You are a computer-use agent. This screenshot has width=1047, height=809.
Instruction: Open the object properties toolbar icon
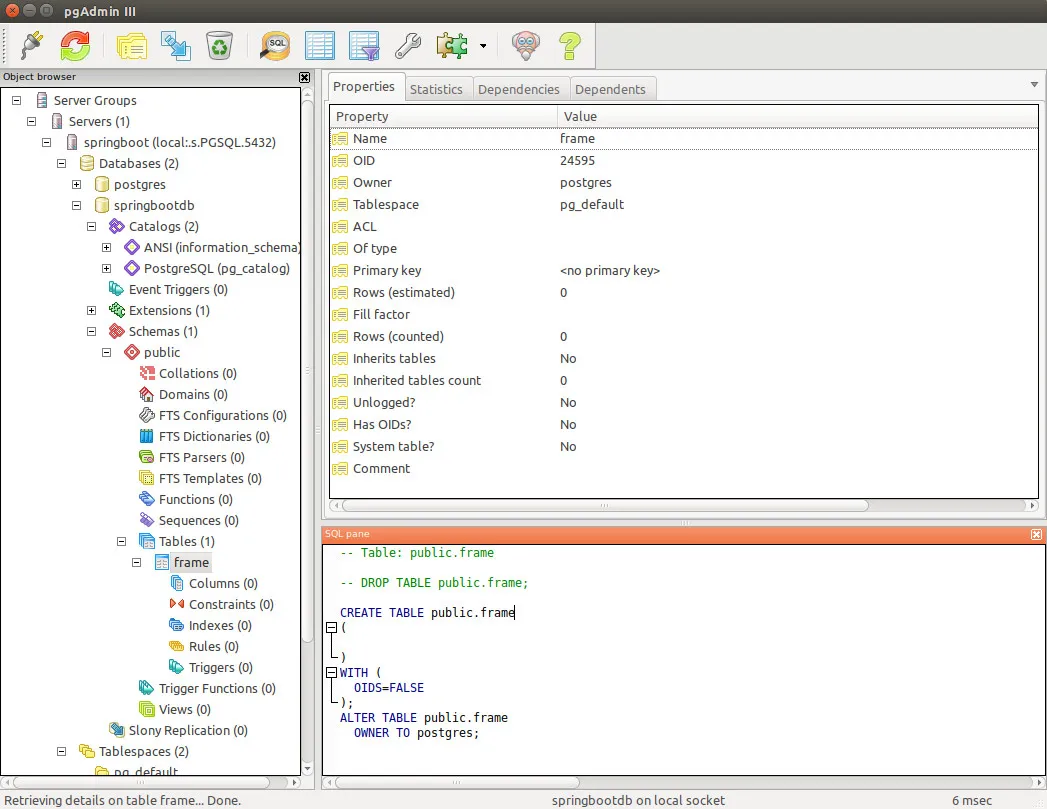[x=131, y=45]
